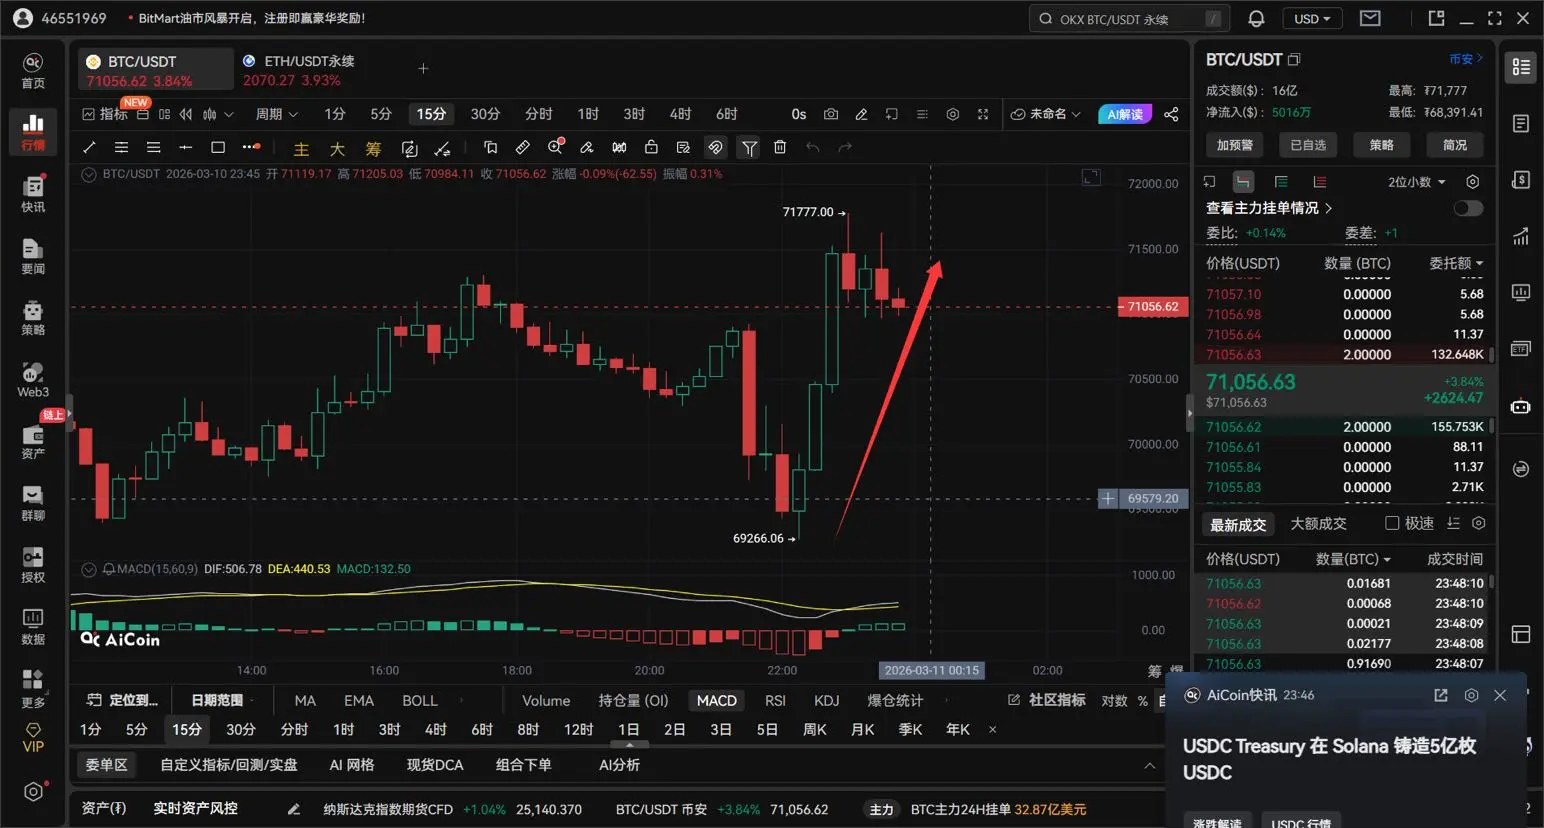Toggle the 筹 chip distribution indicator

pos(373,149)
